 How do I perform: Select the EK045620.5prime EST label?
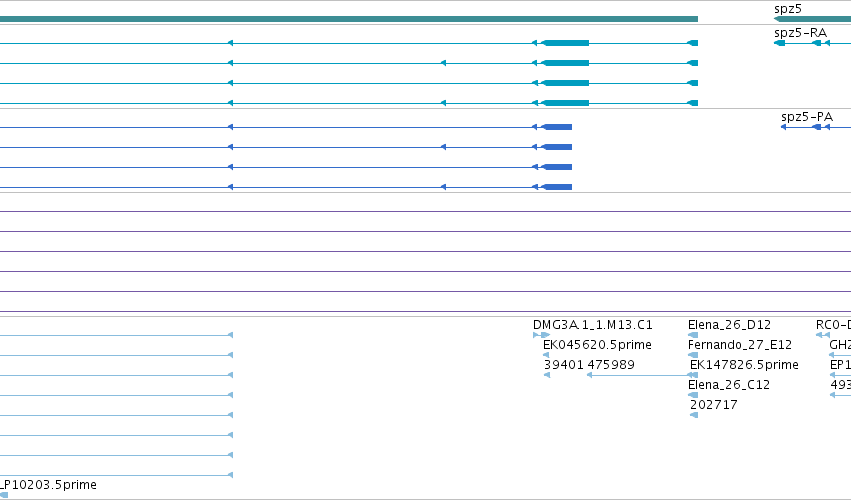click(597, 345)
